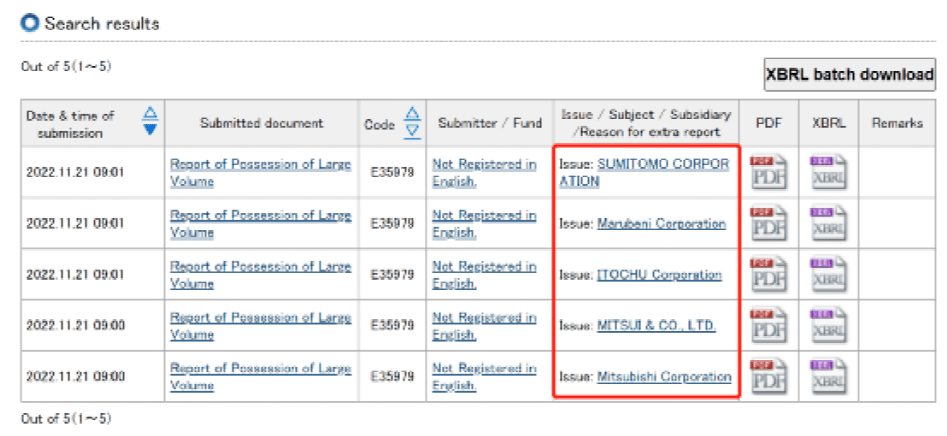This screenshot has height=436, width=947.
Task: Download XBRL for ITOCHU Corporation report
Action: pos(827,275)
